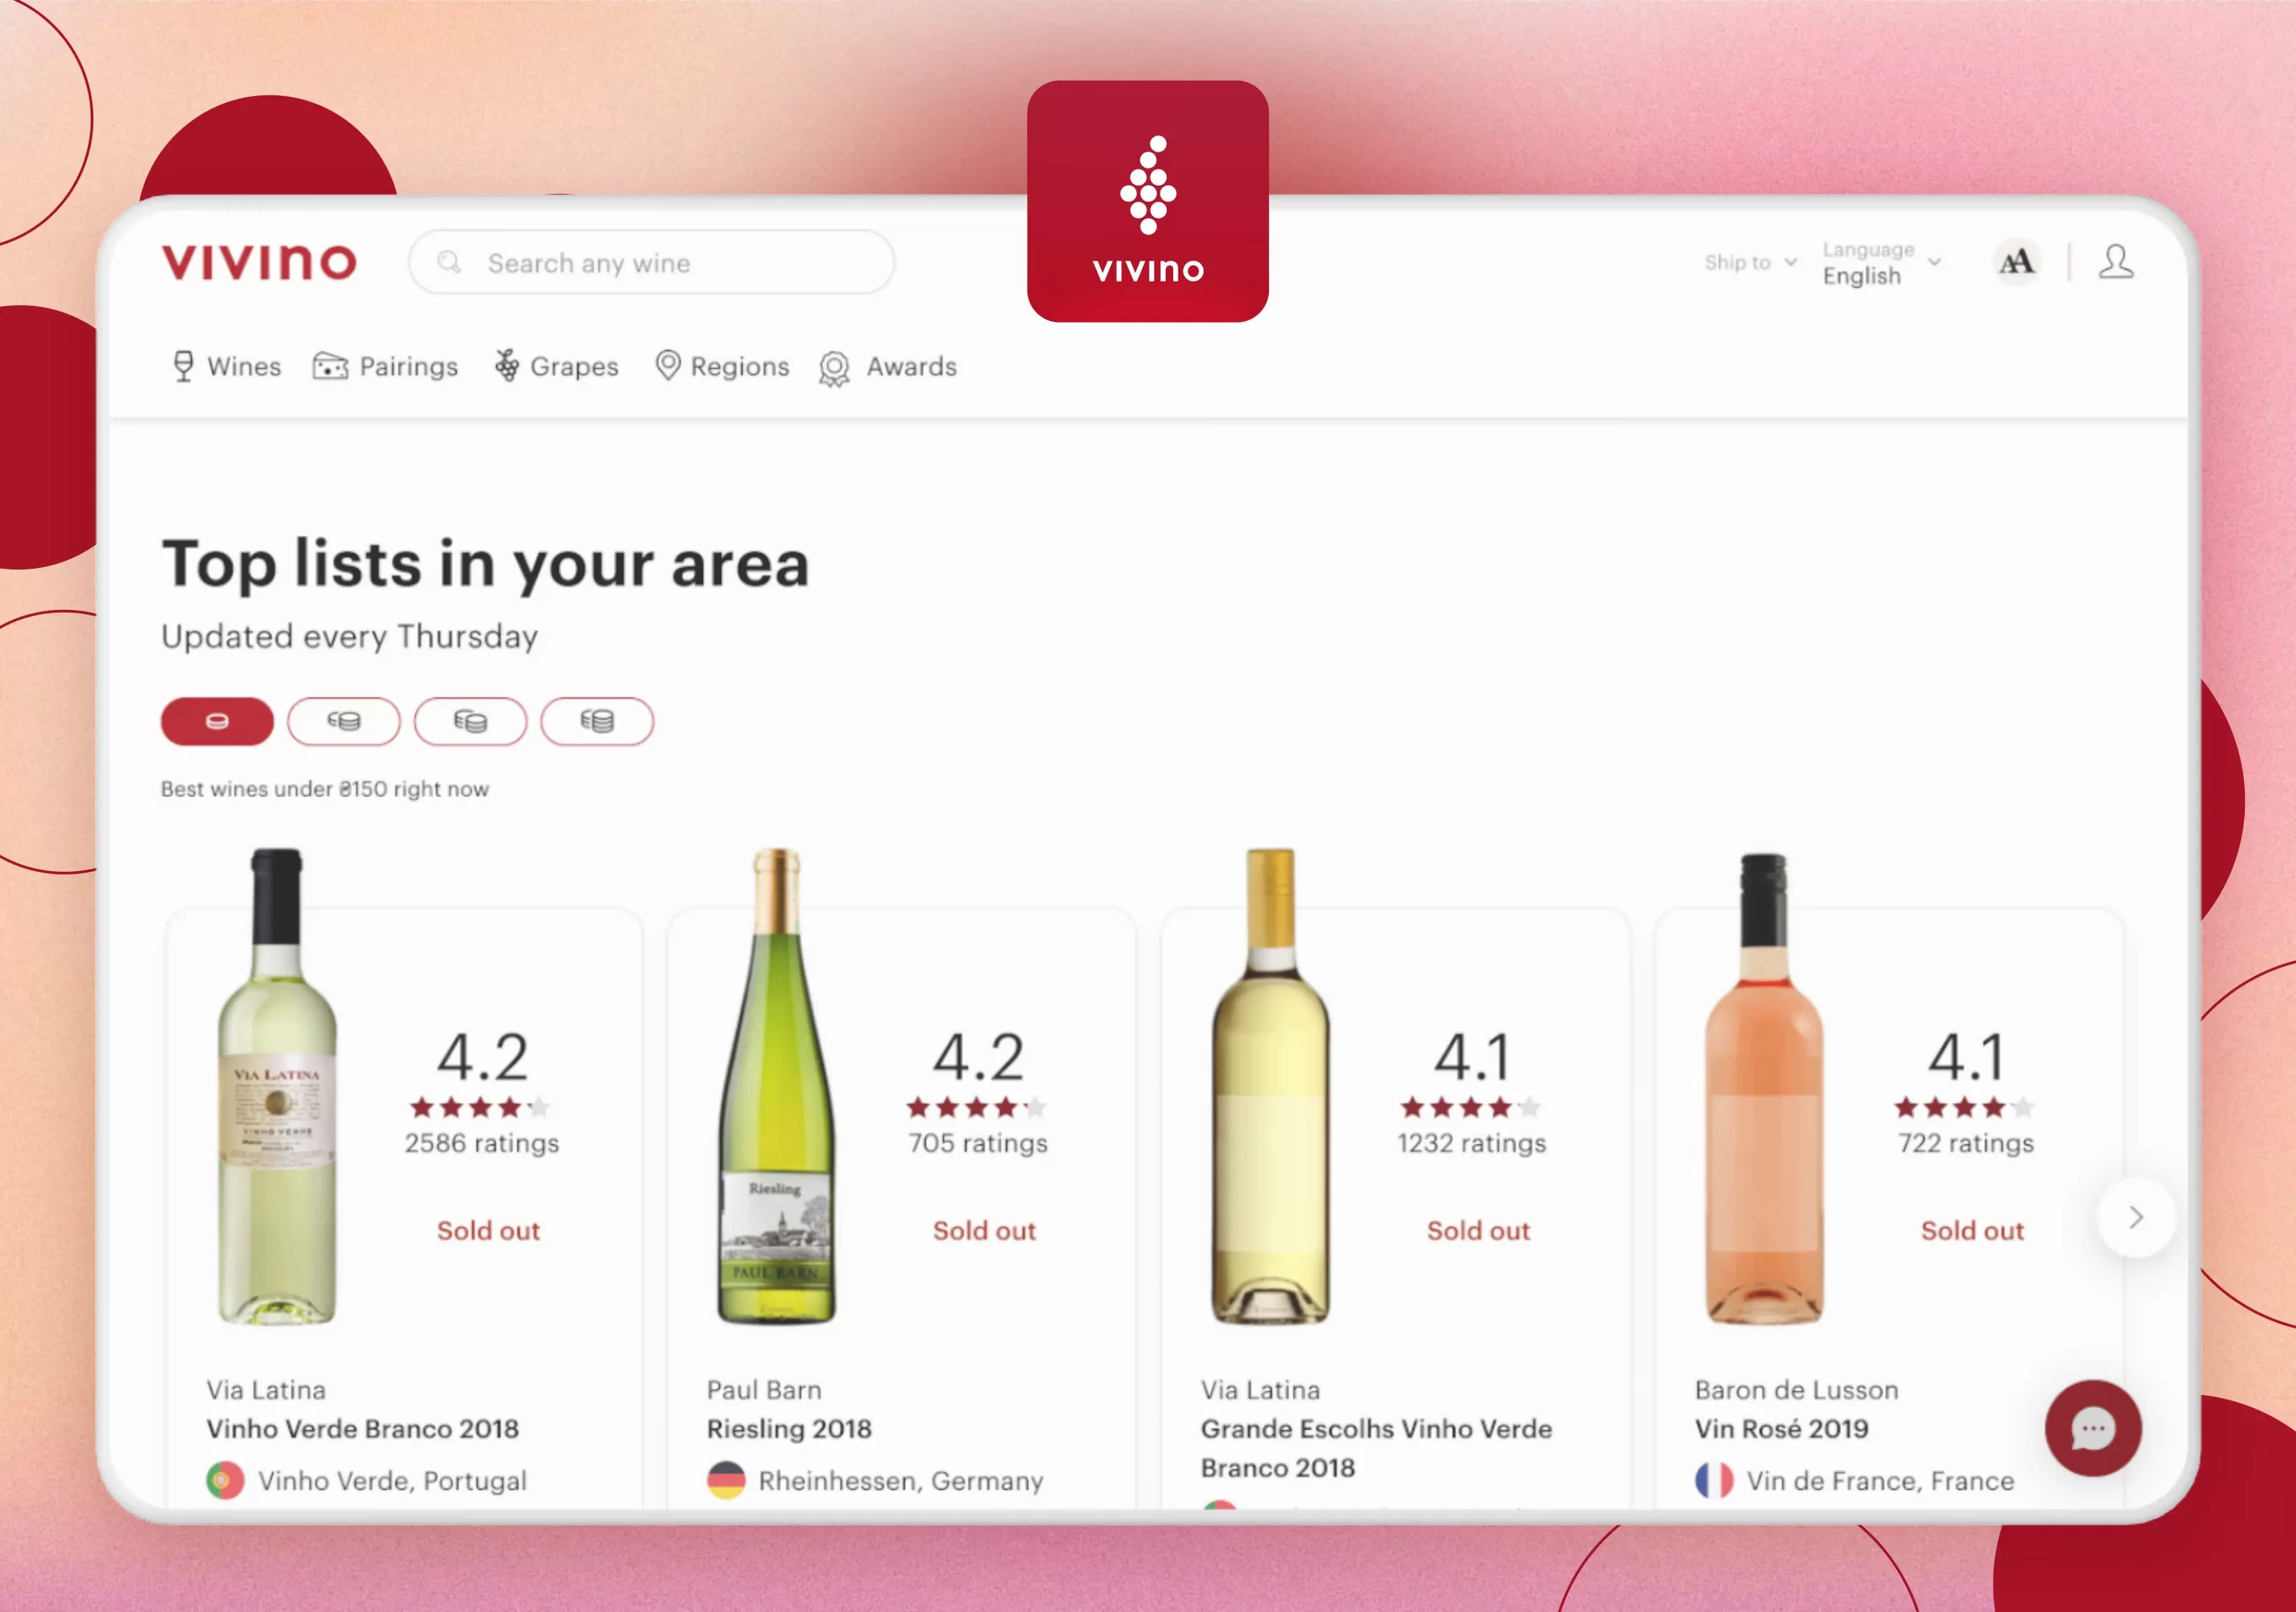The width and height of the screenshot is (2296, 1612).
Task: Expand the Ship to dropdown
Action: (x=1750, y=262)
